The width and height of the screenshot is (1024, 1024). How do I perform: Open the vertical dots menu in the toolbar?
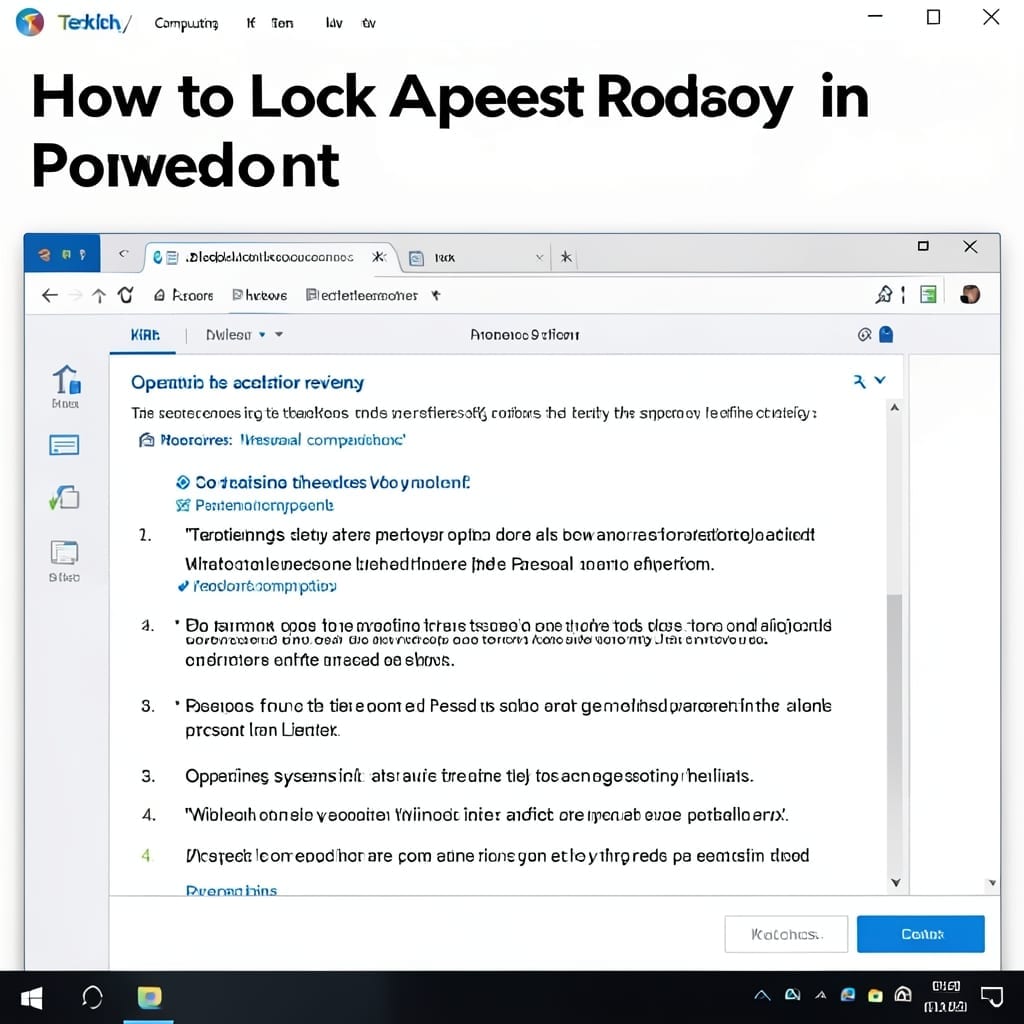903,295
